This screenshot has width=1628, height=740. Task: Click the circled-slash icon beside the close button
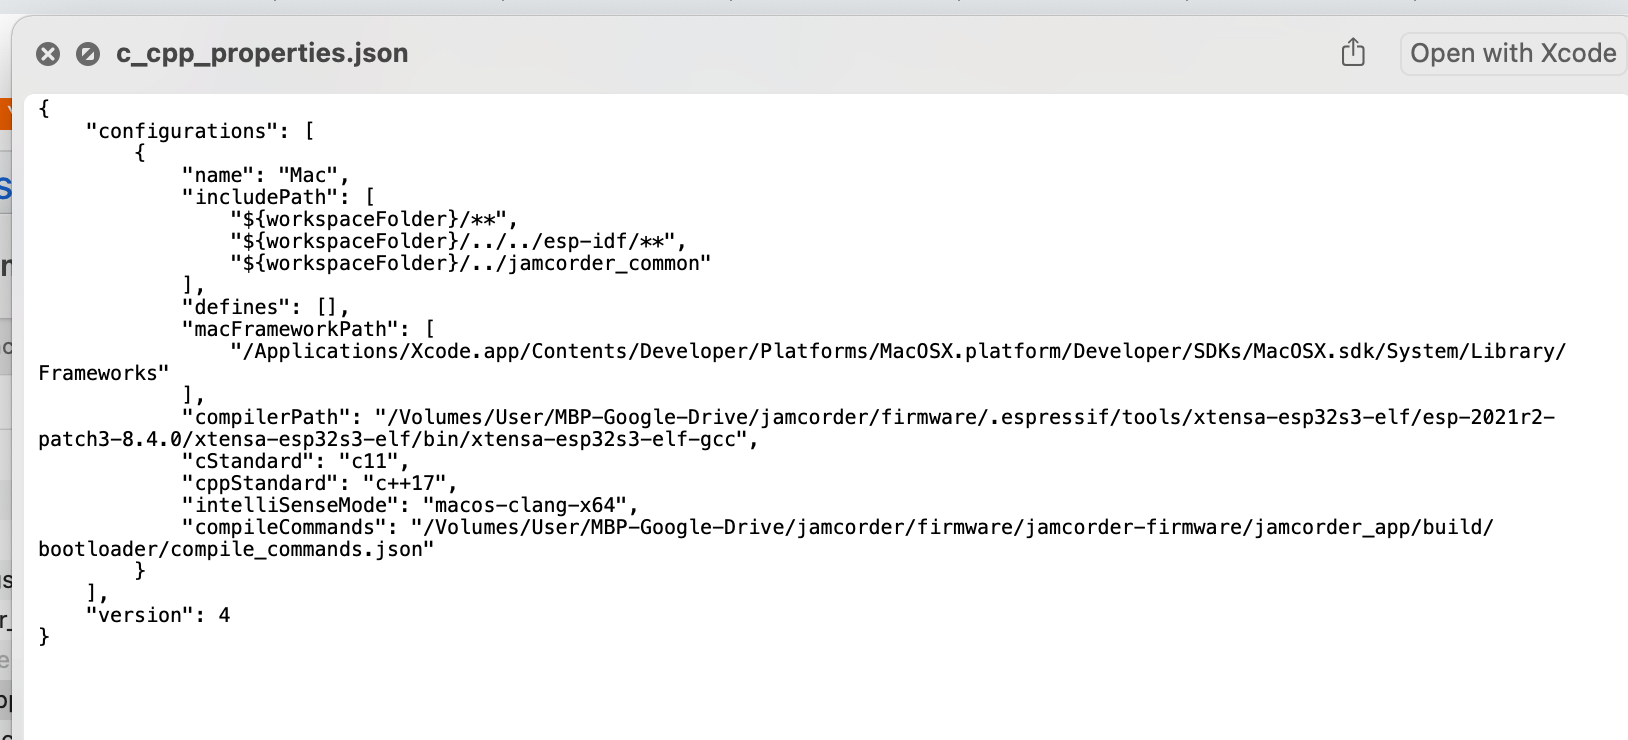click(x=88, y=54)
